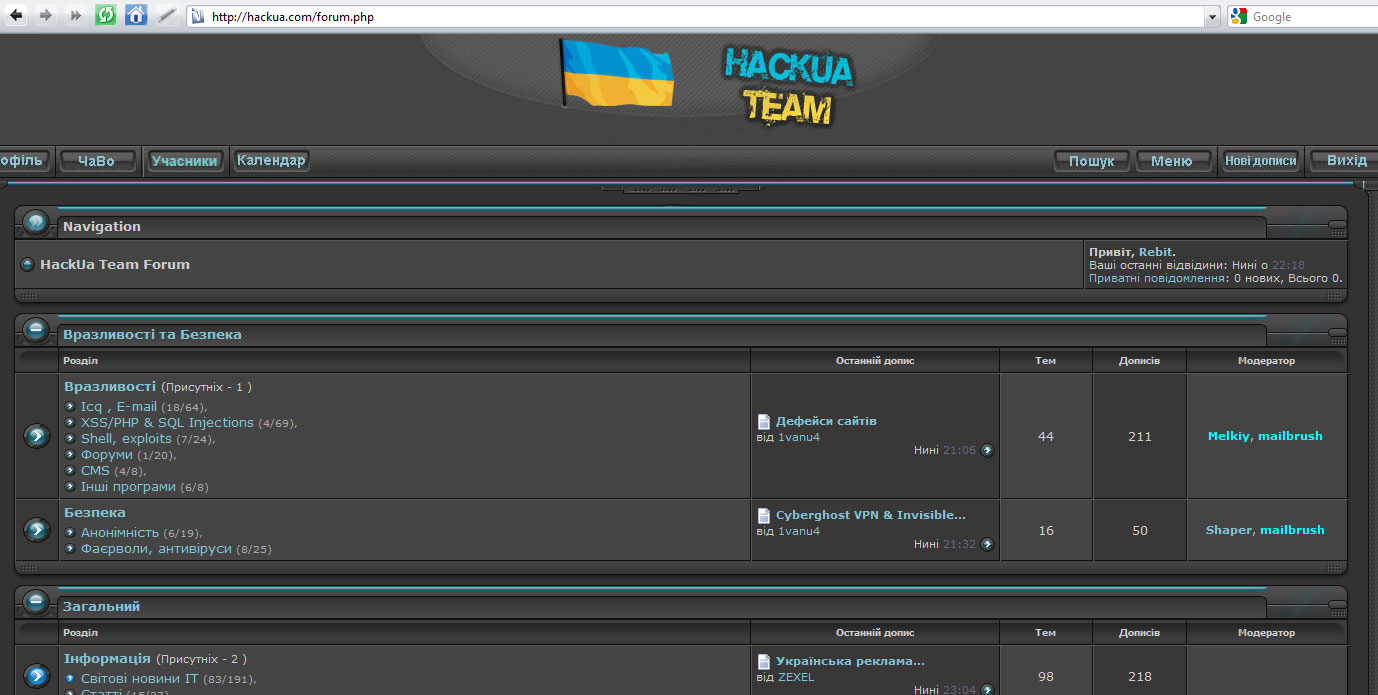Click post icon beside Дефейси сайтів

click(764, 421)
